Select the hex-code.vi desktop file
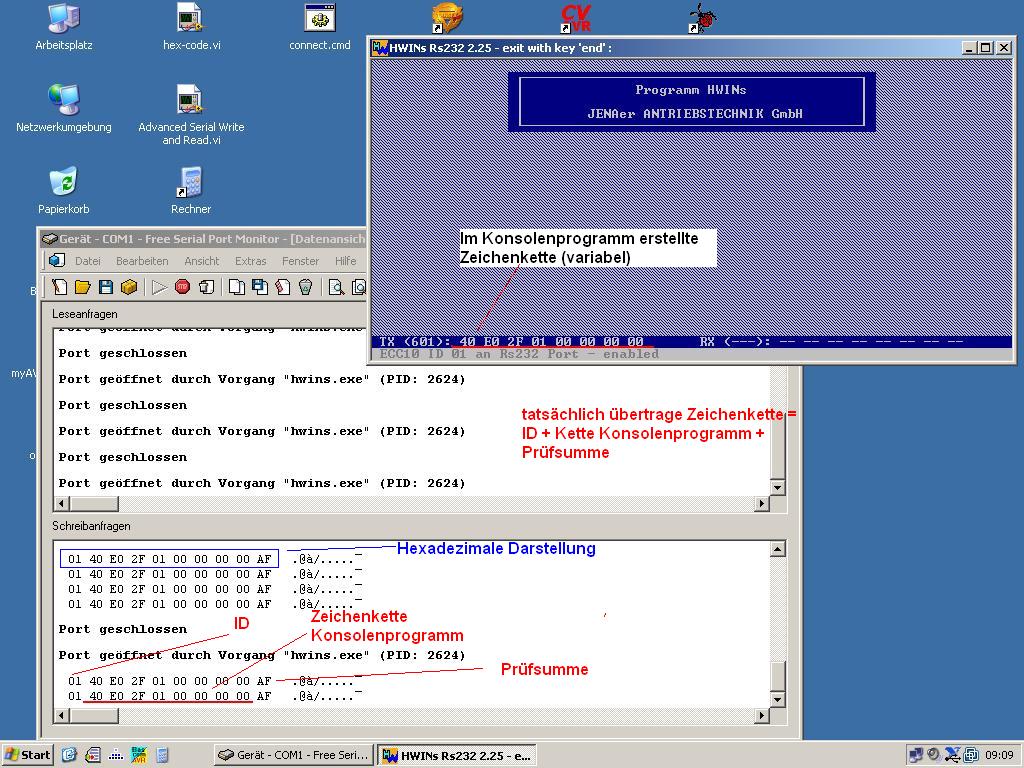The image size is (1024, 768). tap(191, 27)
